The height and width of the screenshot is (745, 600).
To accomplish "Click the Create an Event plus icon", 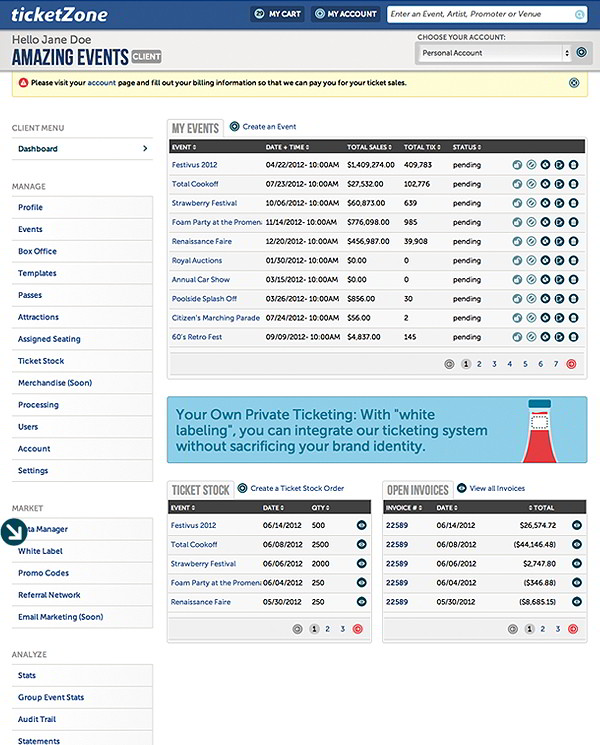I will tap(234, 126).
